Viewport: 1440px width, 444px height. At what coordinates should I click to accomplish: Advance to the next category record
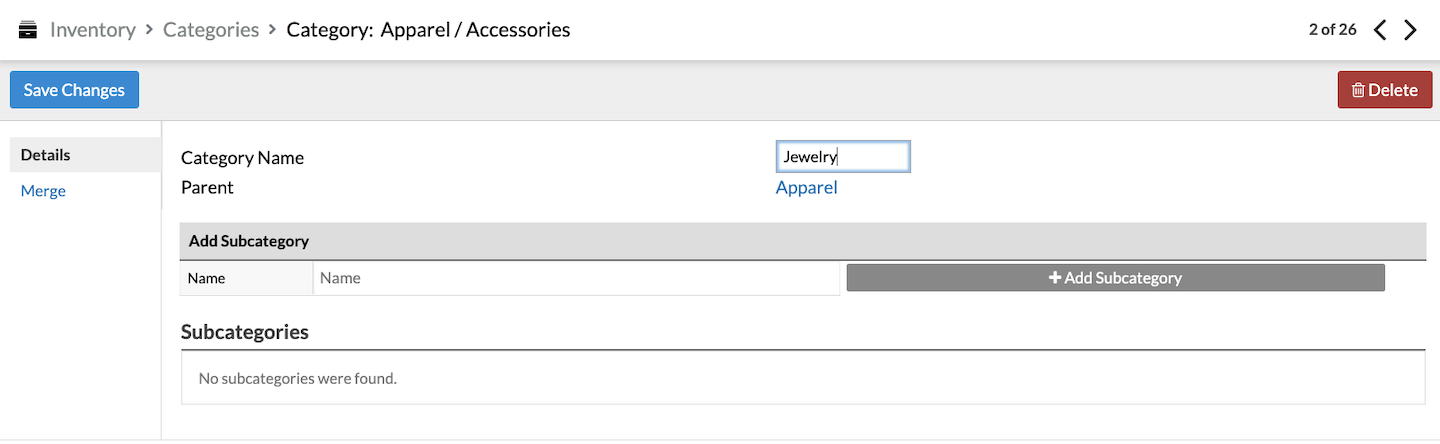click(x=1411, y=30)
